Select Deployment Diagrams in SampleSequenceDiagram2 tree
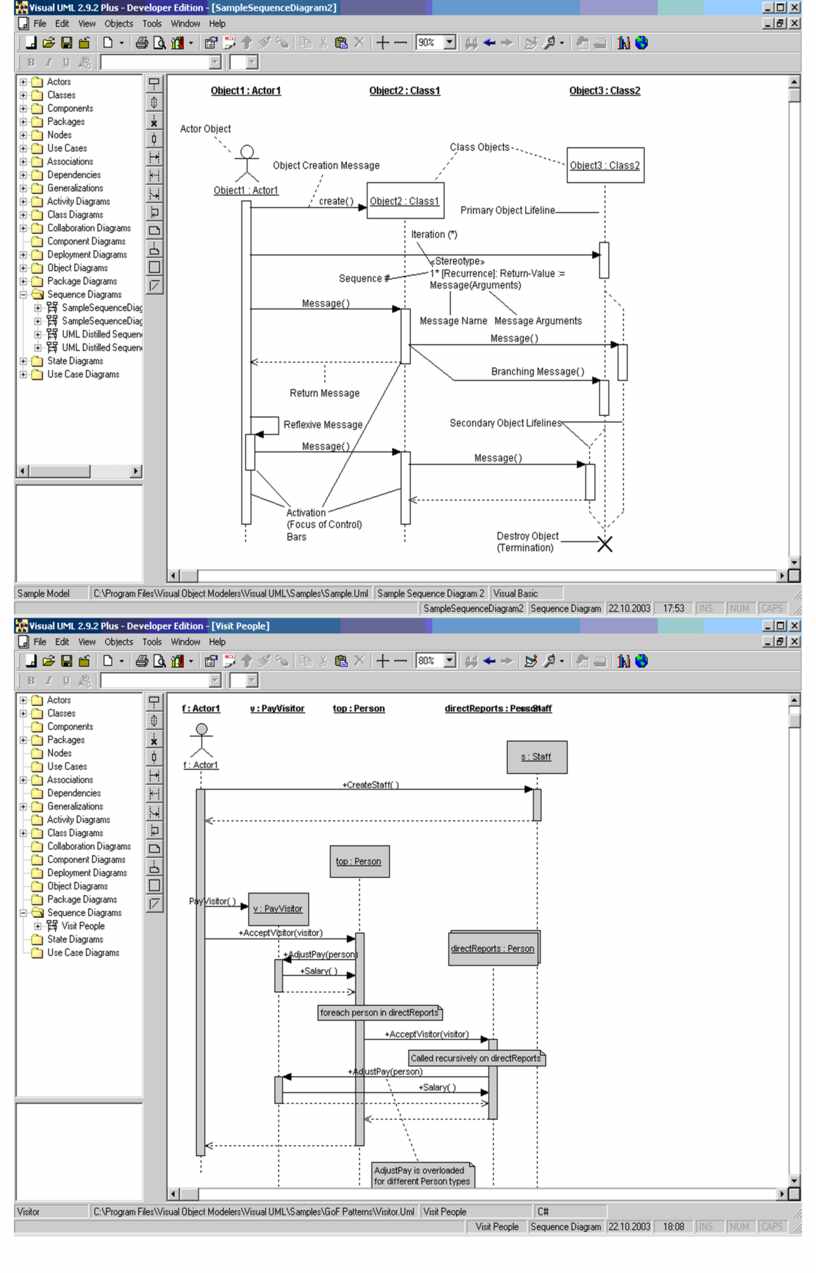 [x=87, y=254]
